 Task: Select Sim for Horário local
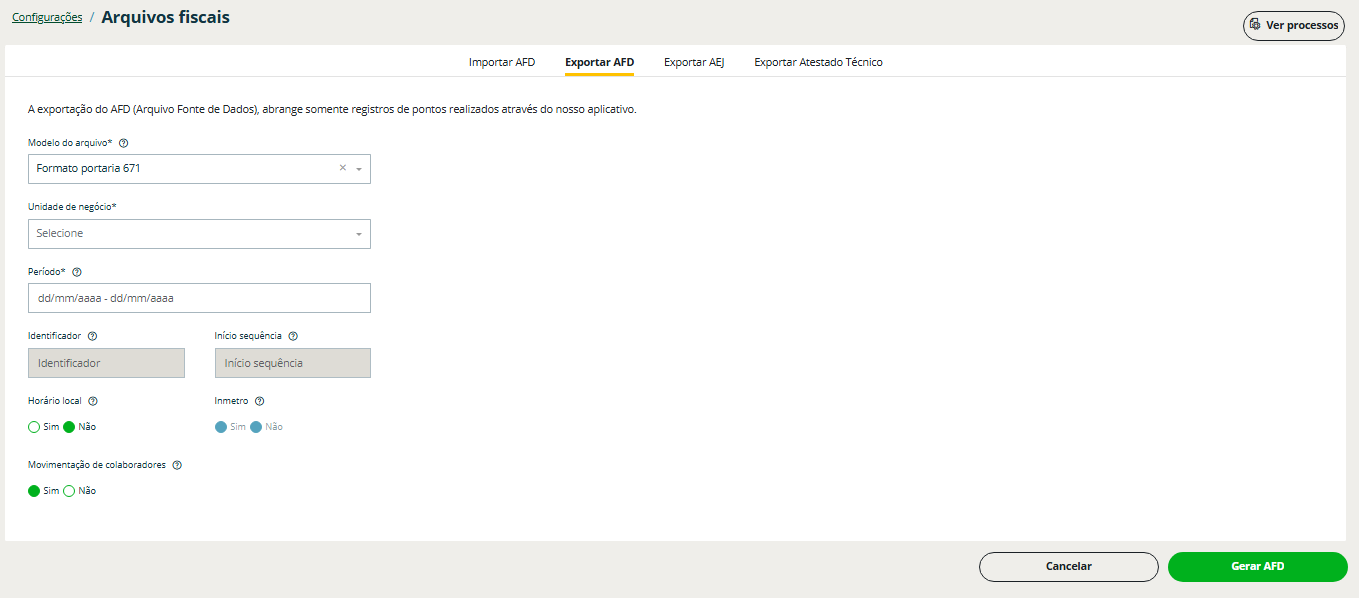(35, 427)
